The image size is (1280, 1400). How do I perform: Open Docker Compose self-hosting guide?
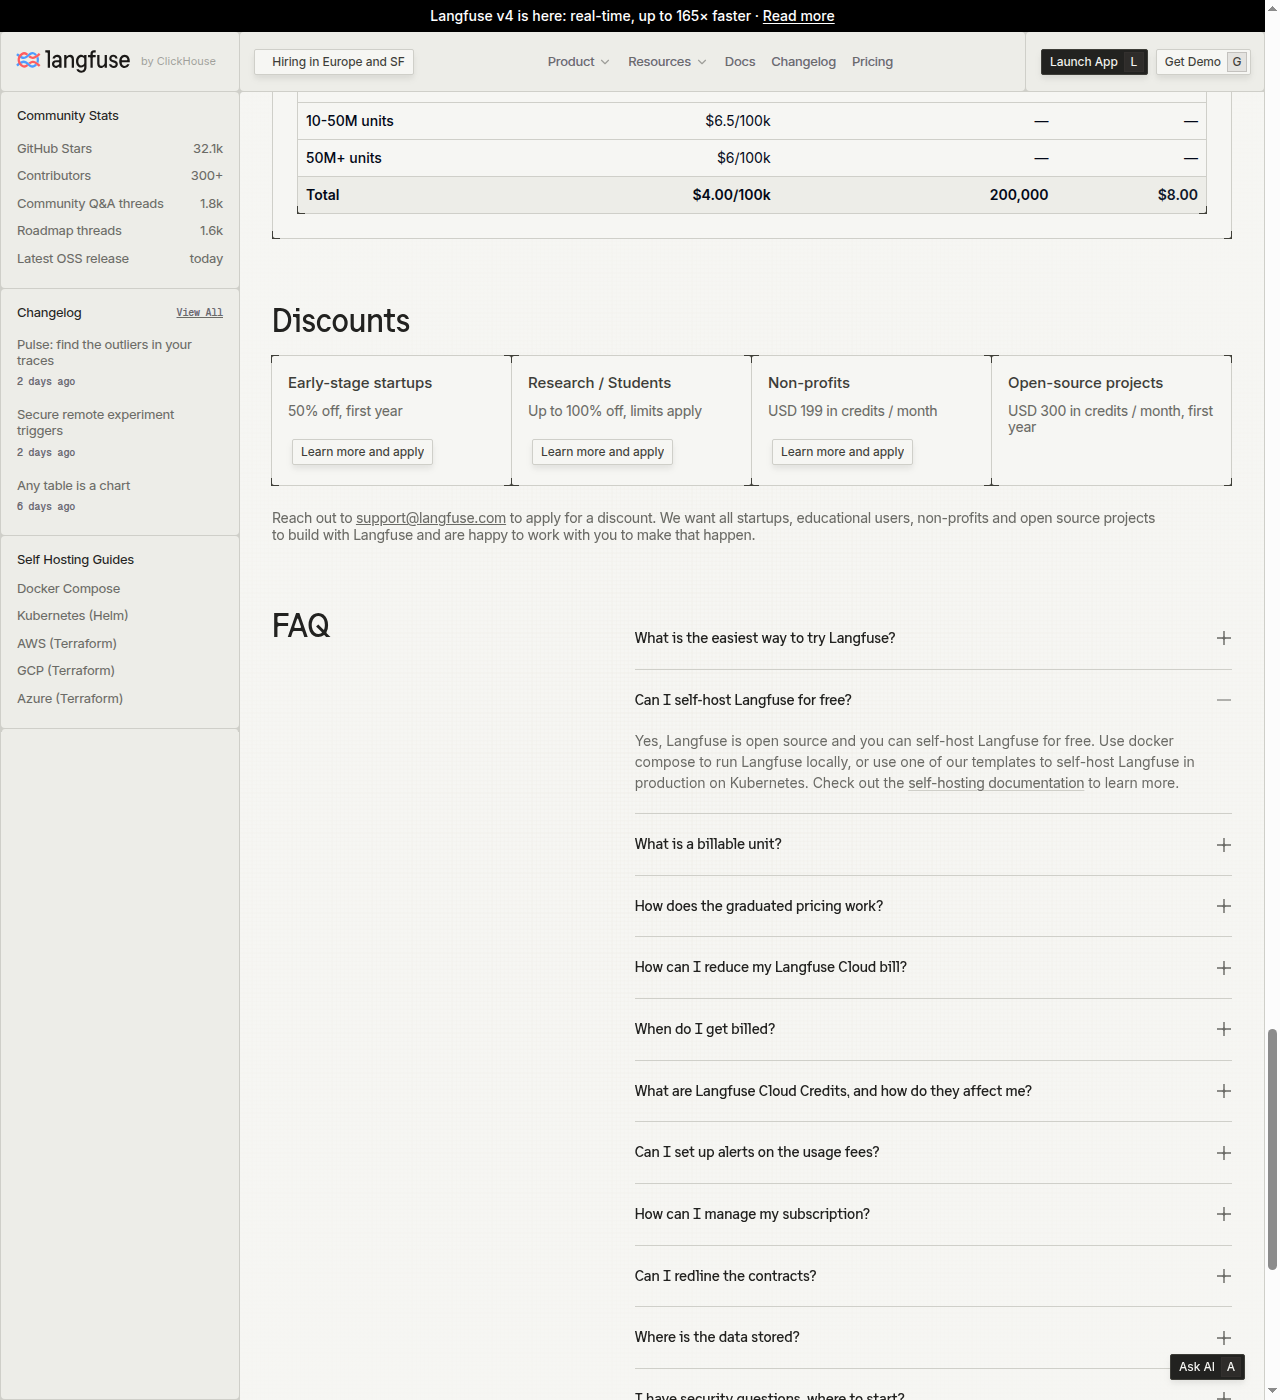point(68,589)
